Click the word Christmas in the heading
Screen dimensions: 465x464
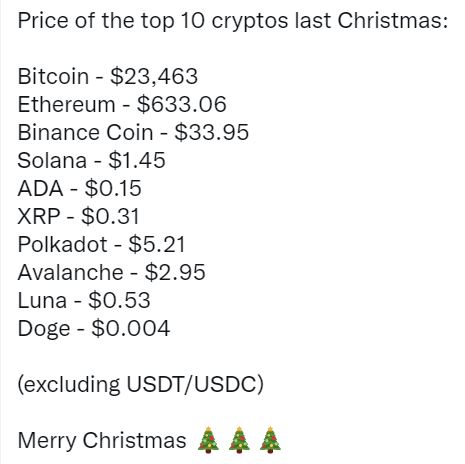[x=393, y=20]
